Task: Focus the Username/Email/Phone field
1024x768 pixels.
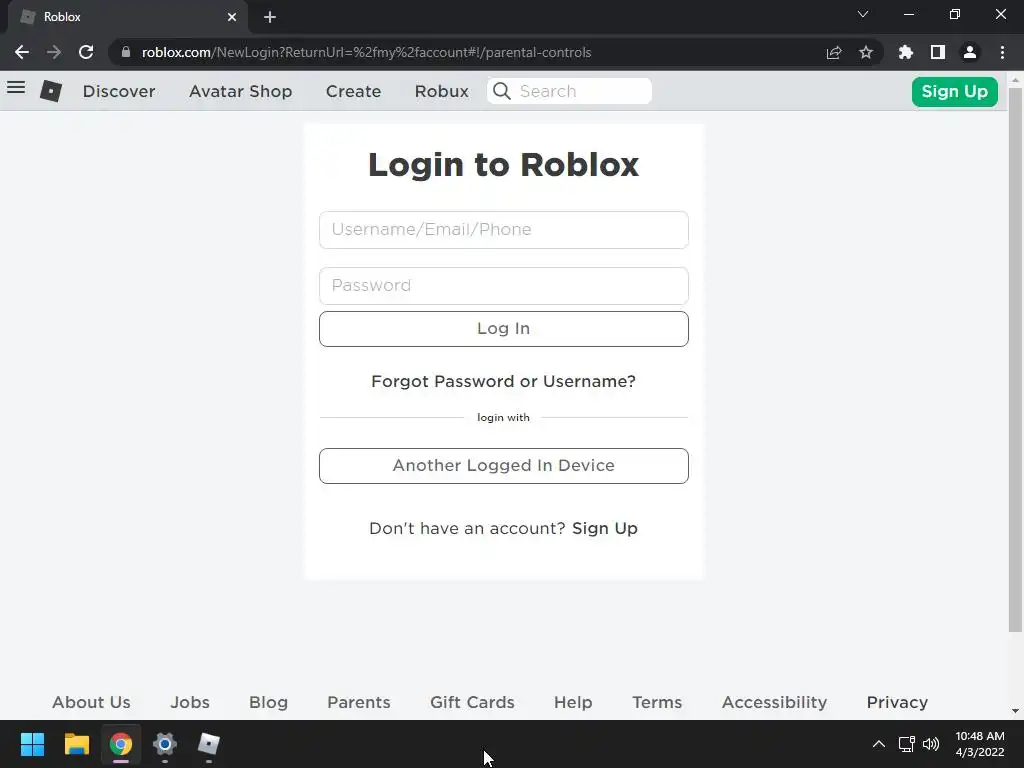Action: 504,230
